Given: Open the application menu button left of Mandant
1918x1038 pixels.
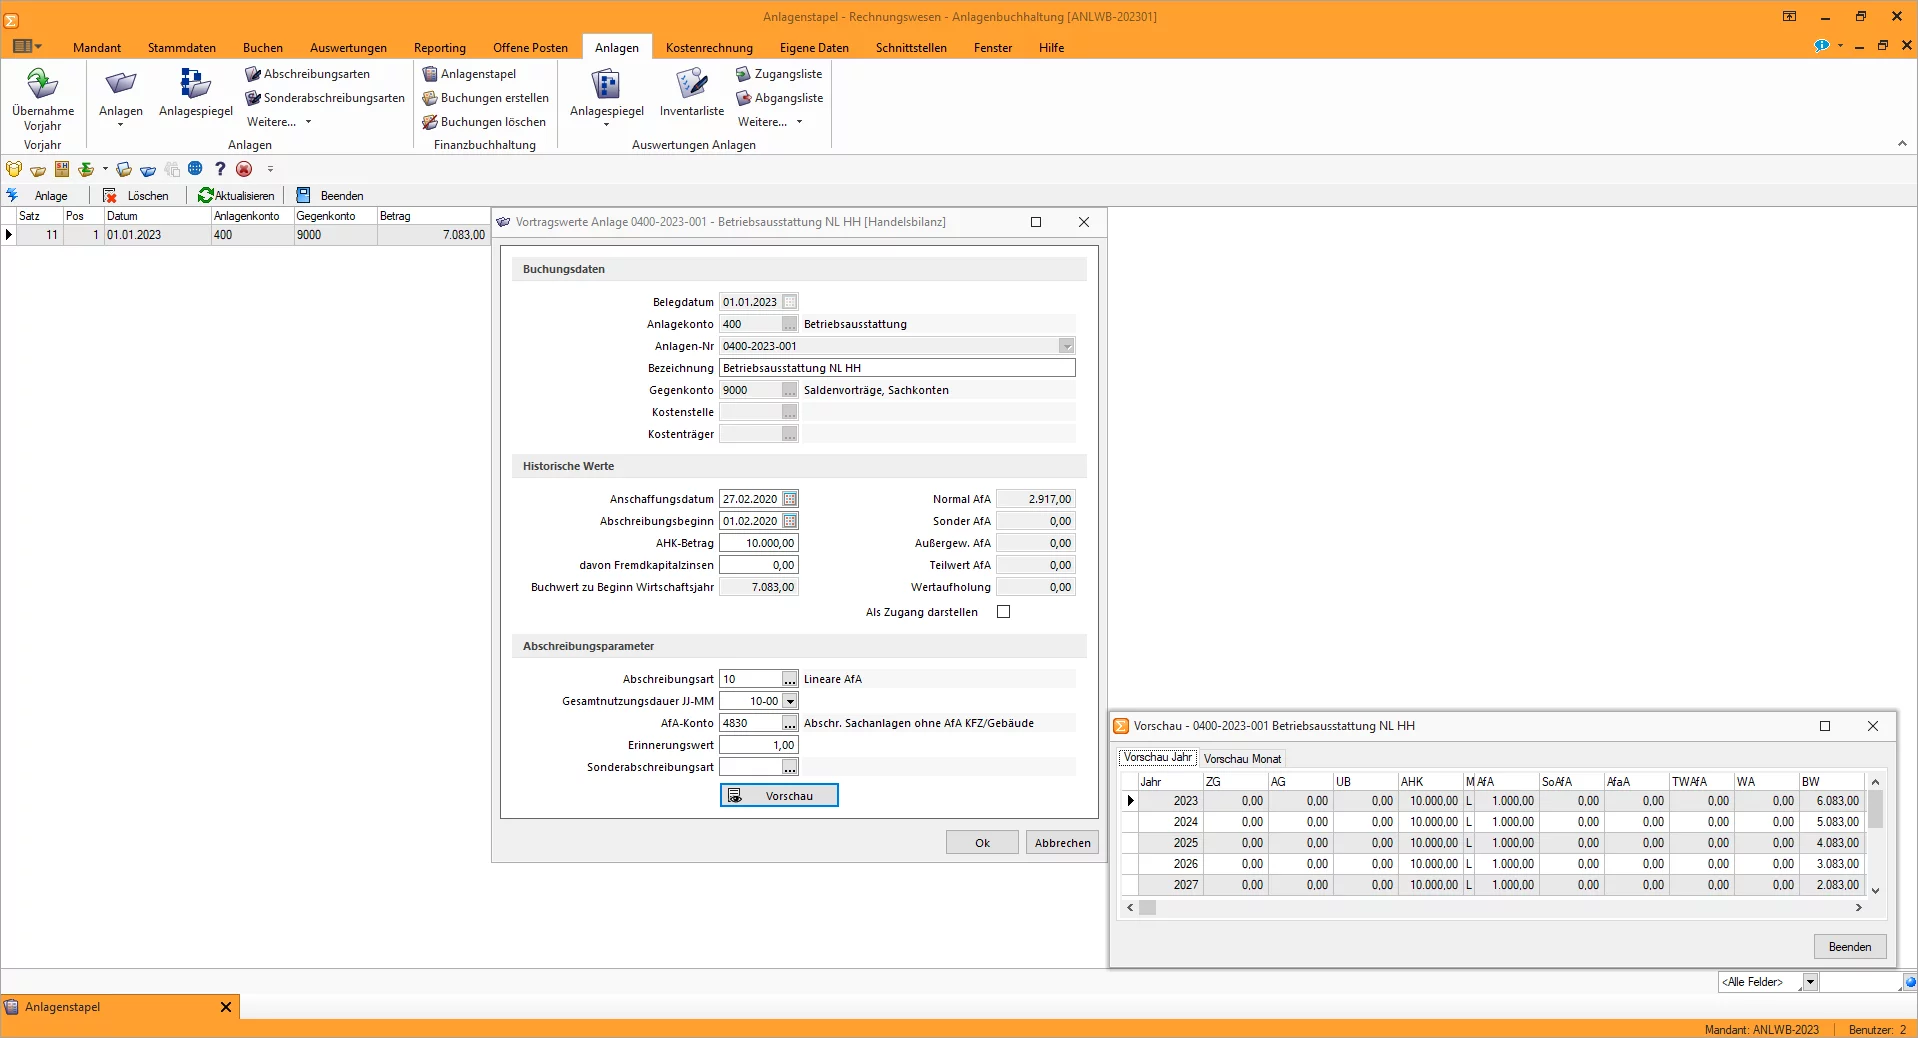Looking at the screenshot, I should 27,46.
